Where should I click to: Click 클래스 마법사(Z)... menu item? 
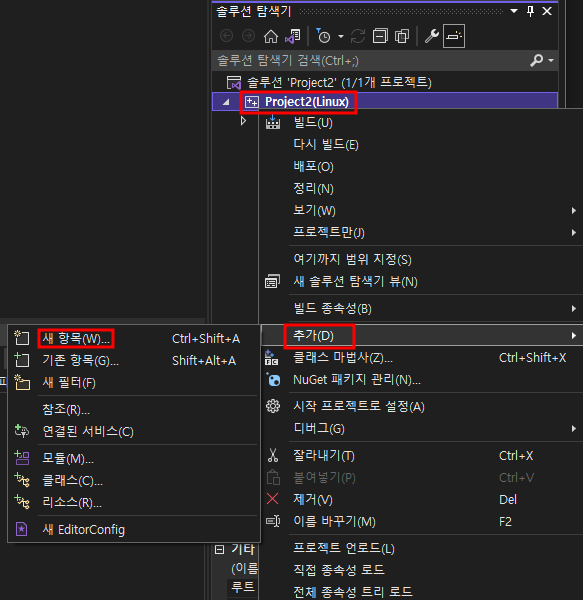click(421, 358)
